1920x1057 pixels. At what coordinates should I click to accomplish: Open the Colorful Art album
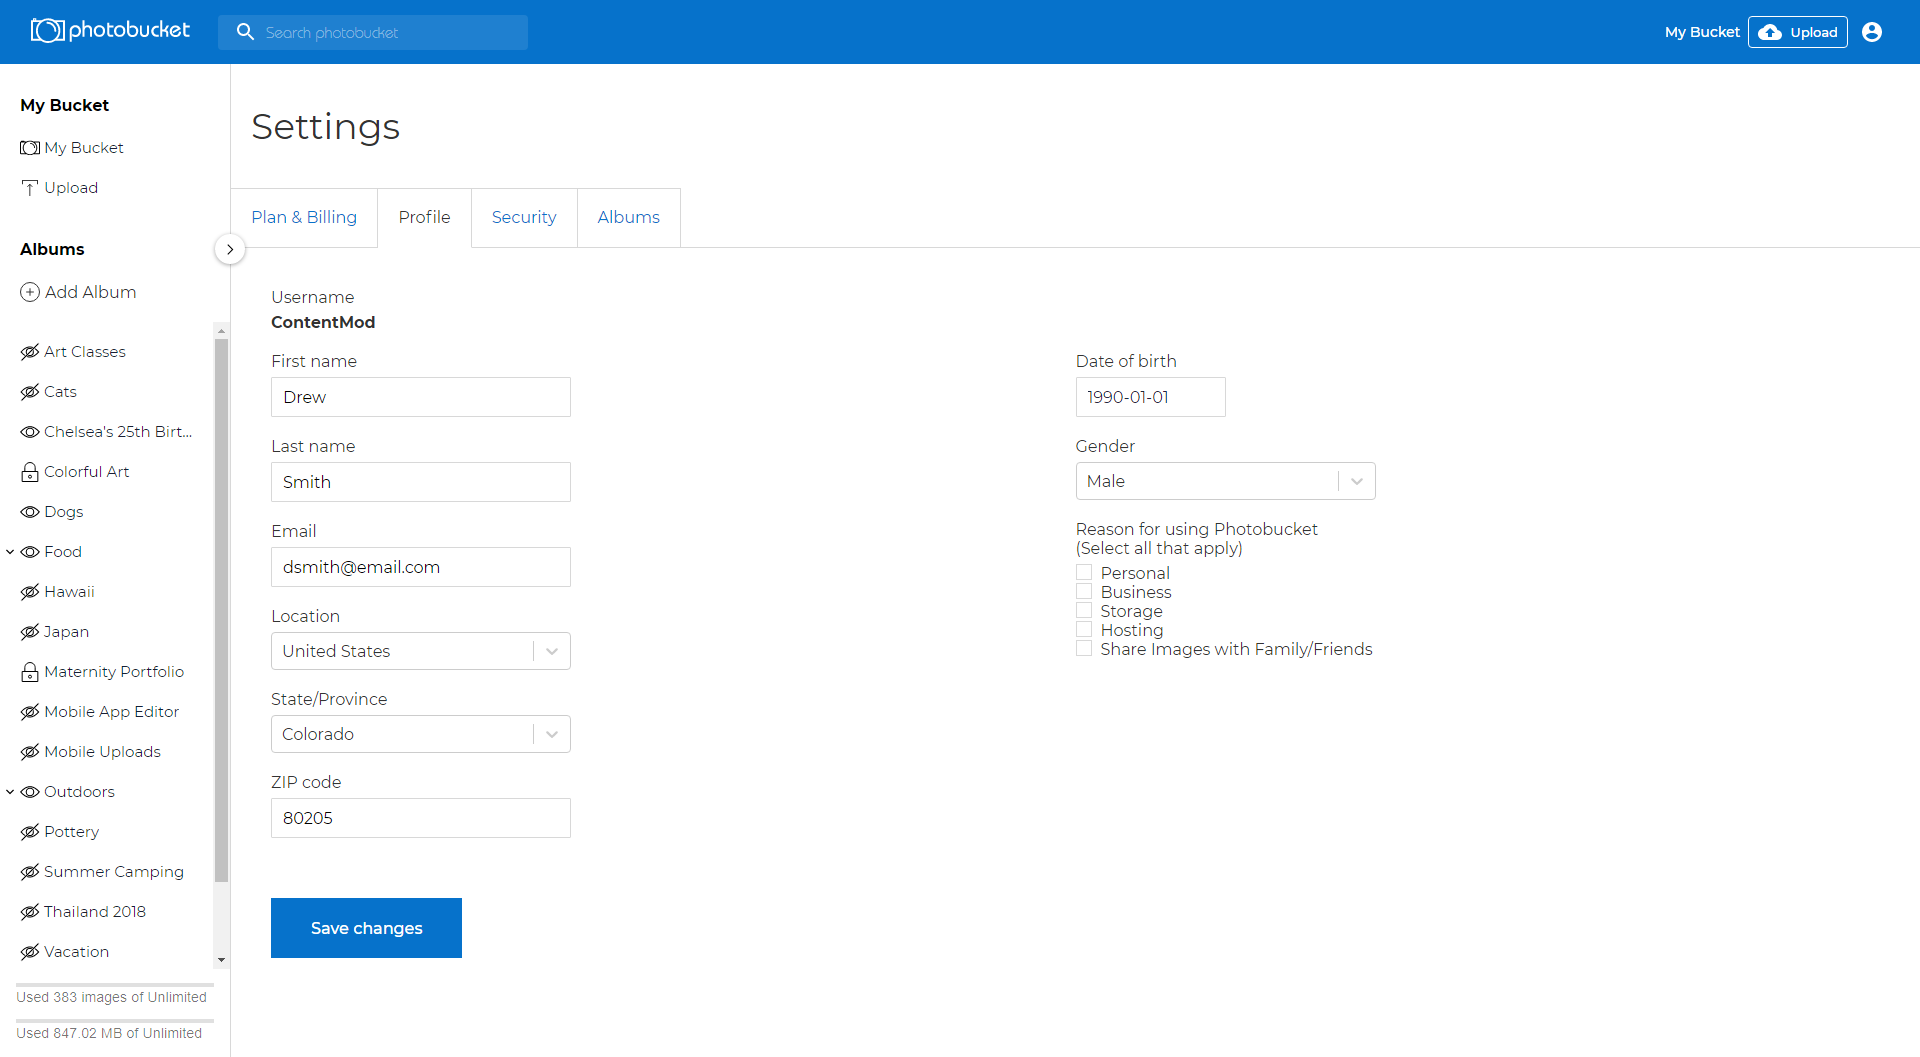[86, 472]
